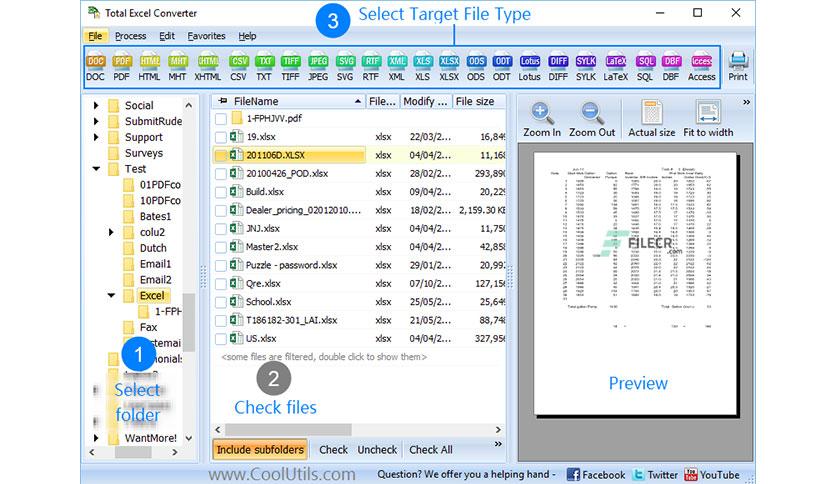Expand the WantMore! folder node
The width and height of the screenshot is (836, 484).
(x=96, y=438)
